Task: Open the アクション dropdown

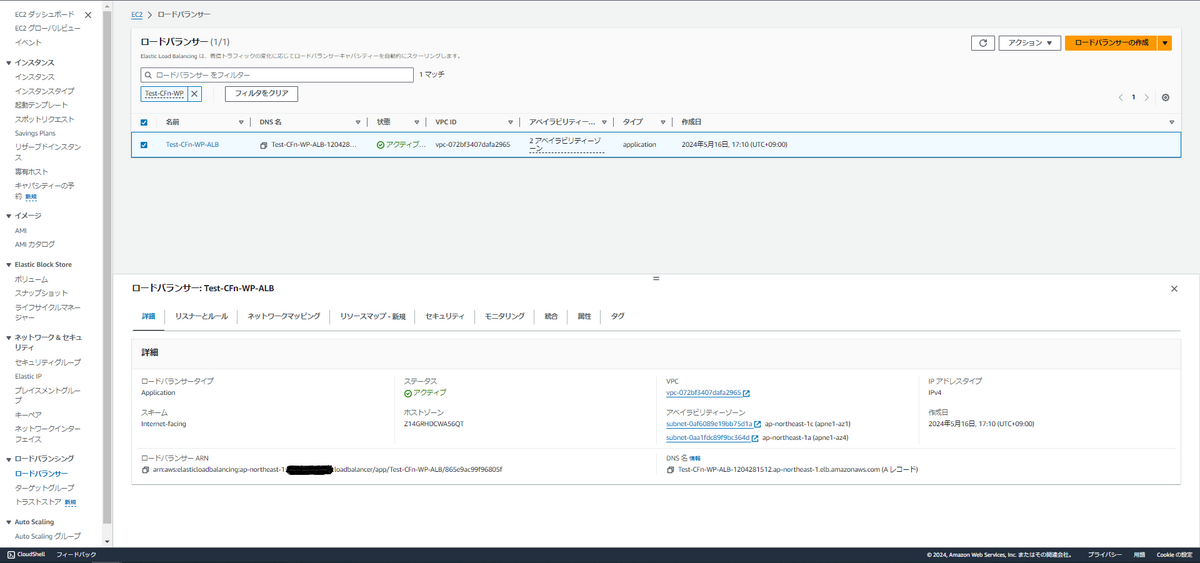Action: pyautogui.click(x=1030, y=43)
